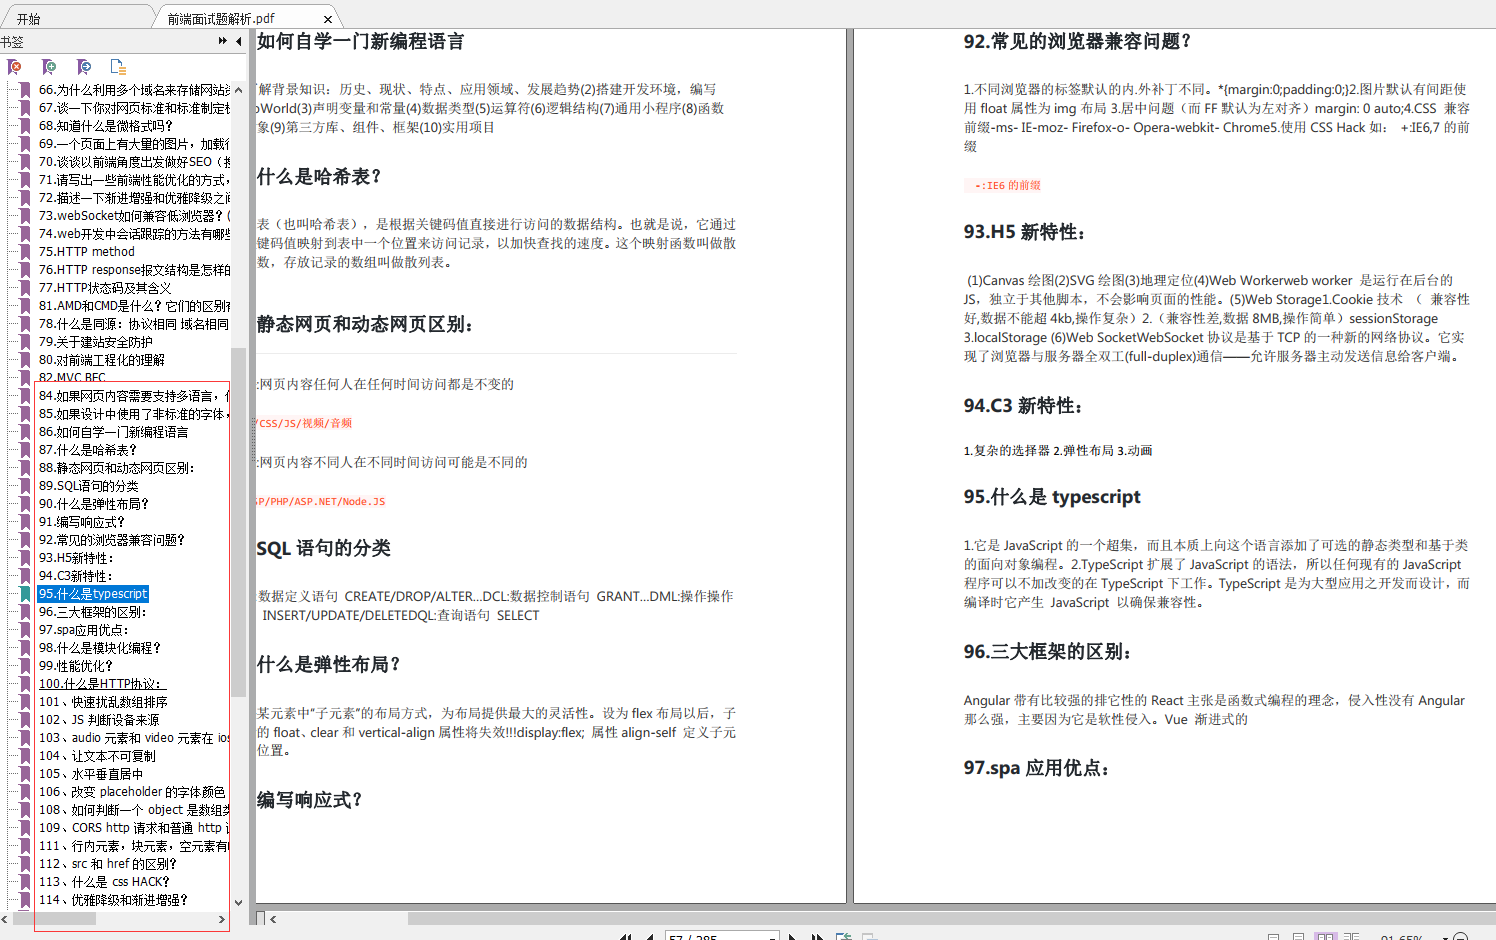
Task: Click the bookmark icon beside 86.如何自学一门新编程语言
Action: click(25, 432)
